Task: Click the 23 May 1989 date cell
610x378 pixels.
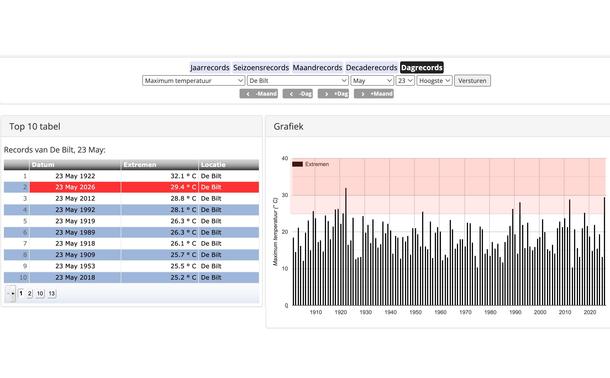Action: [75, 232]
